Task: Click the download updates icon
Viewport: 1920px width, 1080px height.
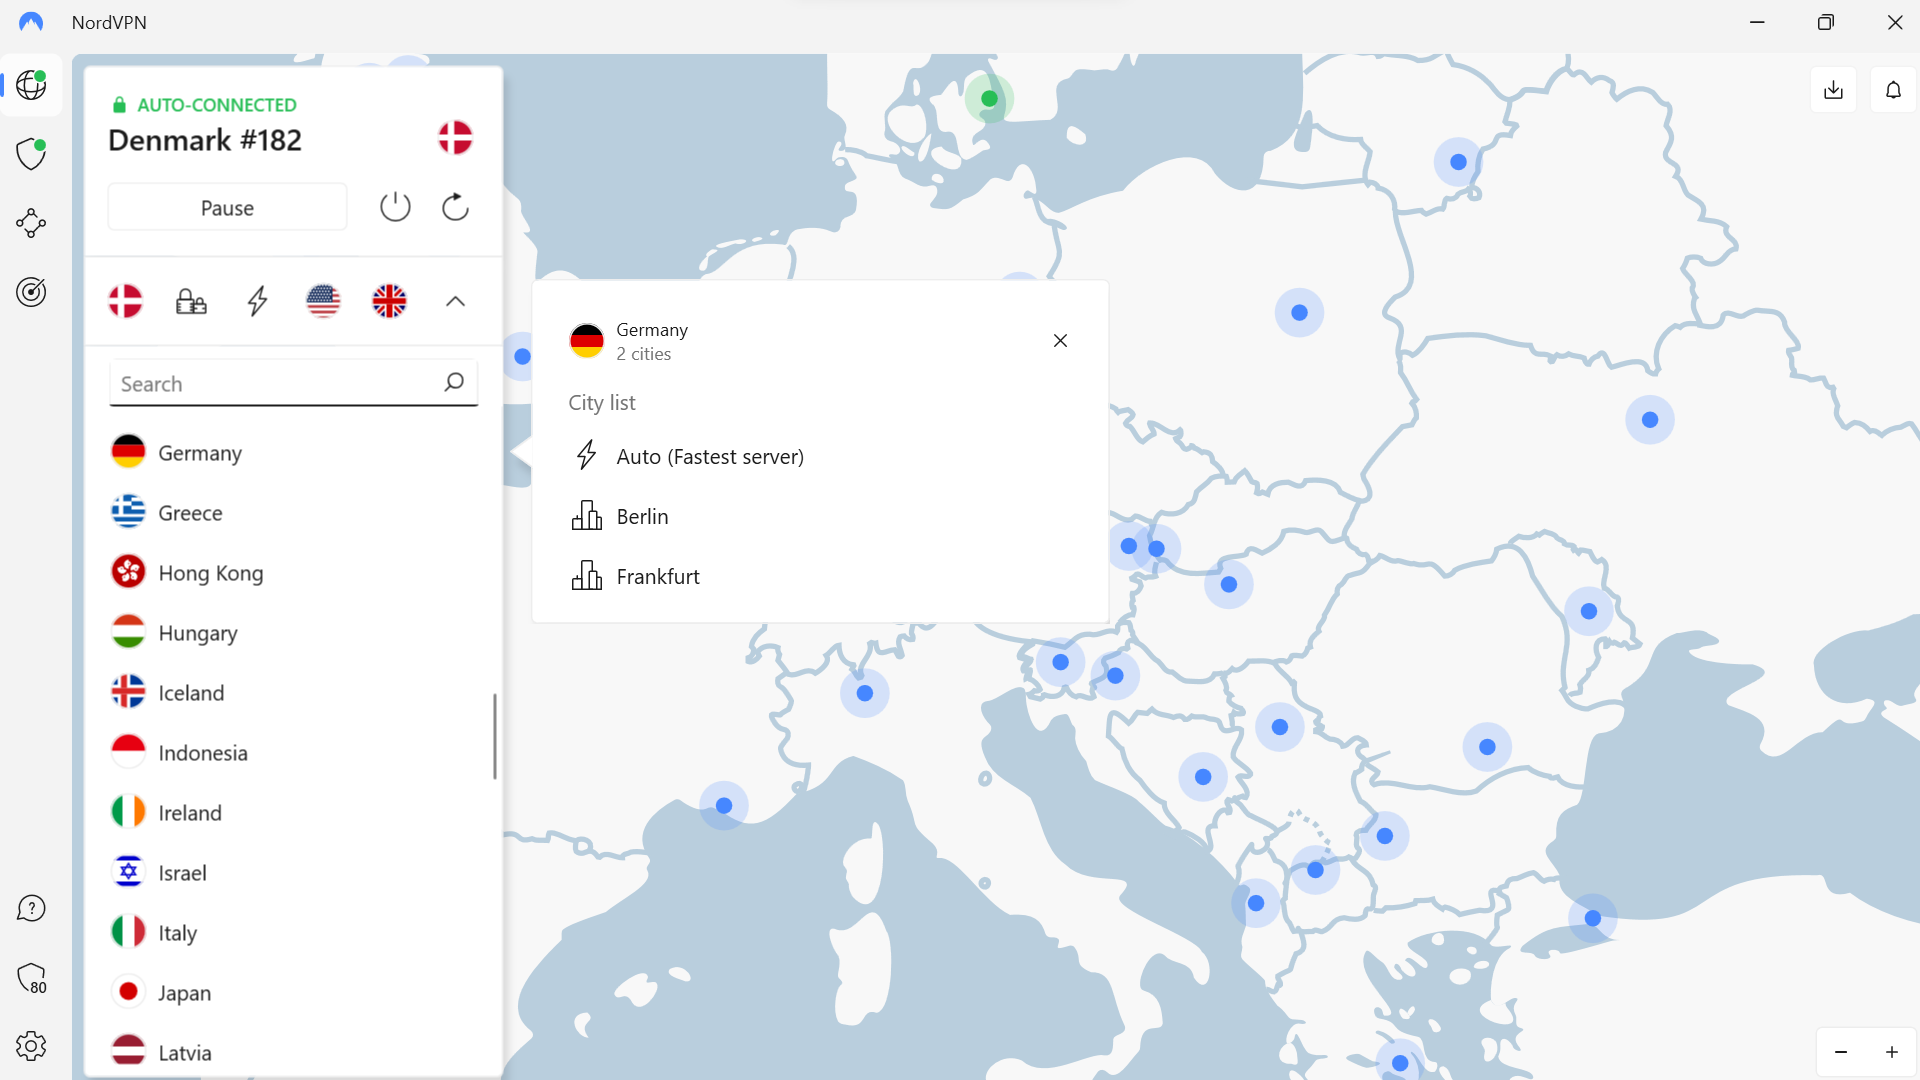Action: click(x=1833, y=90)
